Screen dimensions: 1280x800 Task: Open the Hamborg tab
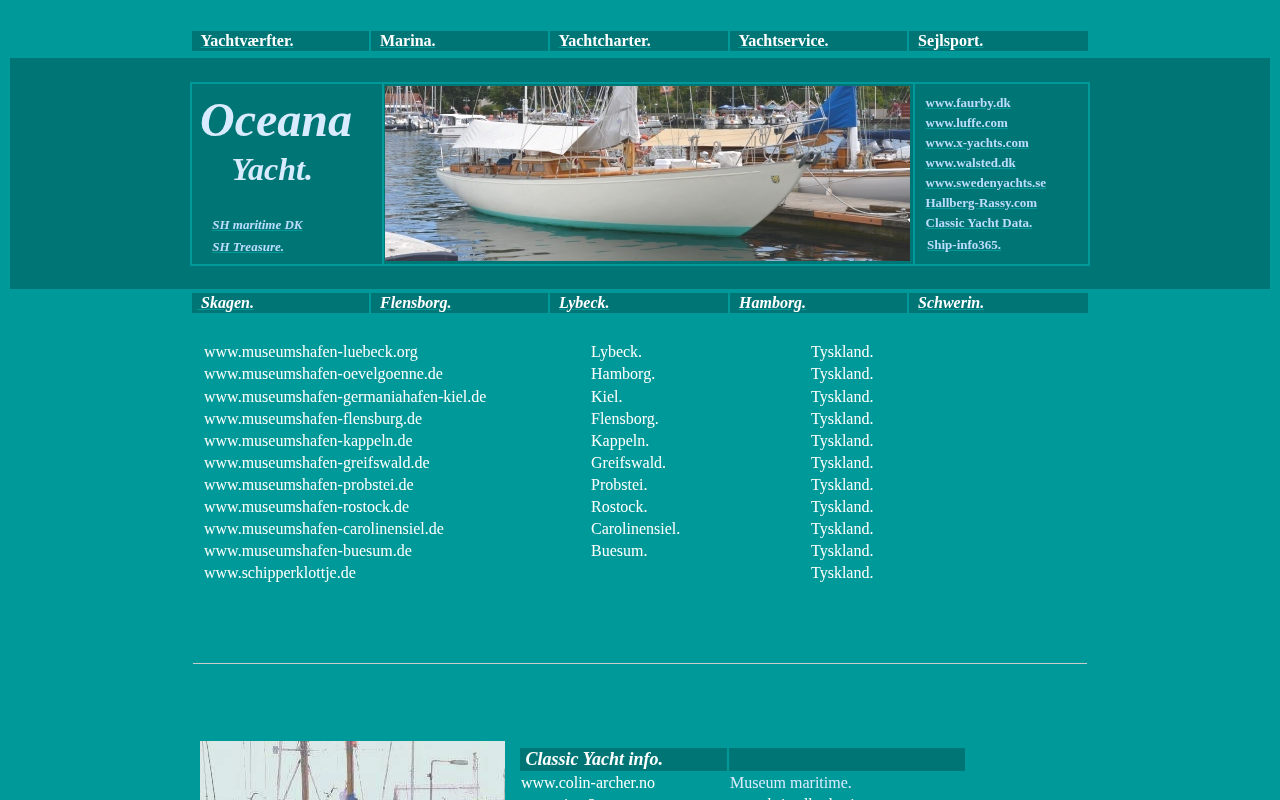pyautogui.click(x=772, y=303)
